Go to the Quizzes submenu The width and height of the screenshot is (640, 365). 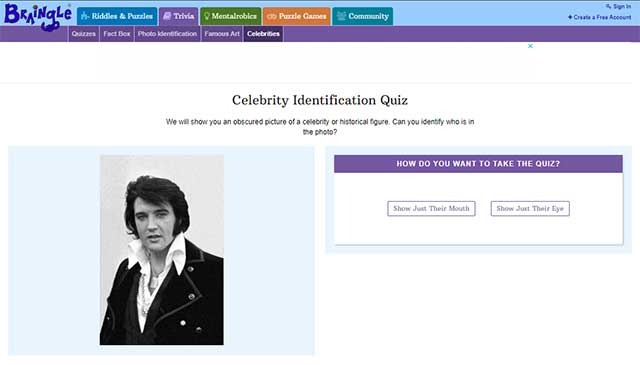point(84,34)
